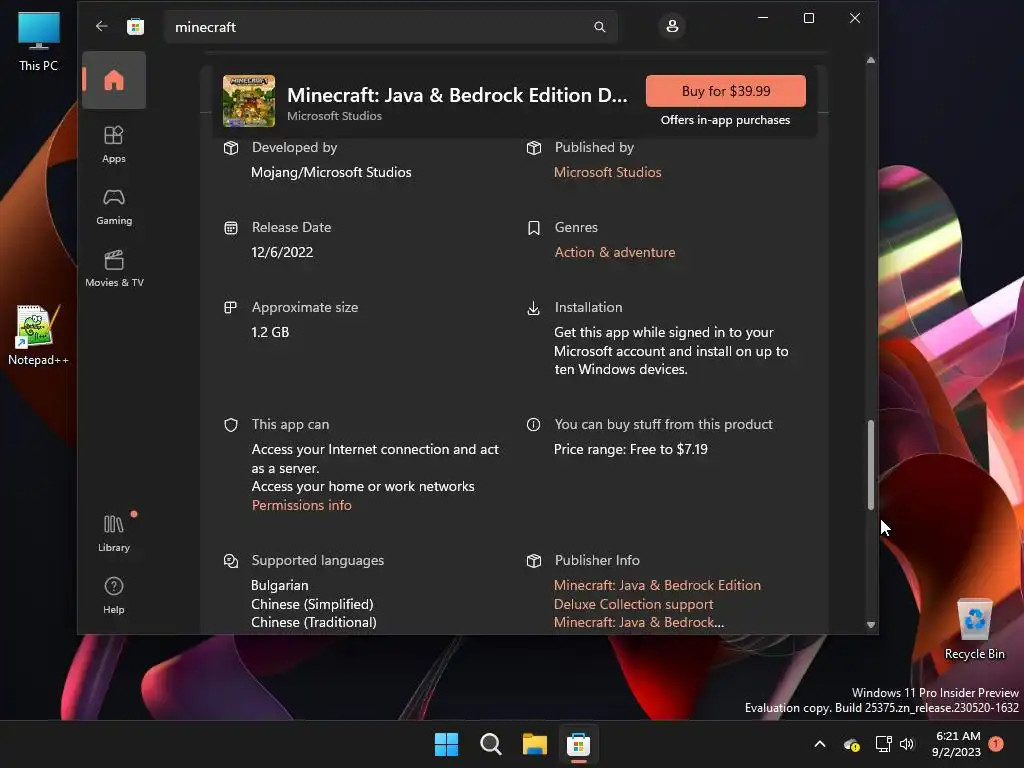The height and width of the screenshot is (768, 1024).
Task: Open Help in the sidebar
Action: point(114,595)
